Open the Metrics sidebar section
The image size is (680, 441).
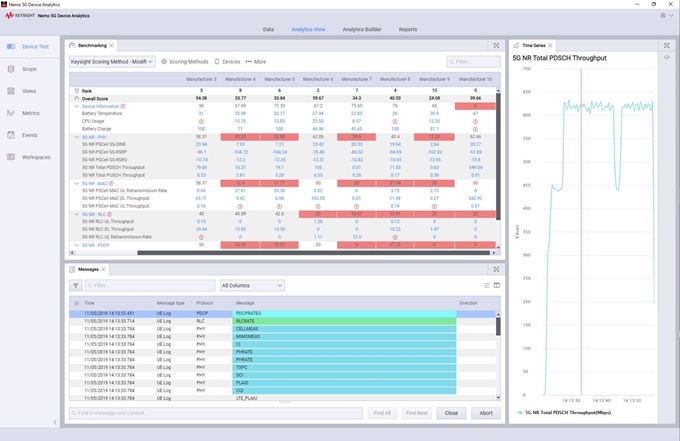pos(29,113)
